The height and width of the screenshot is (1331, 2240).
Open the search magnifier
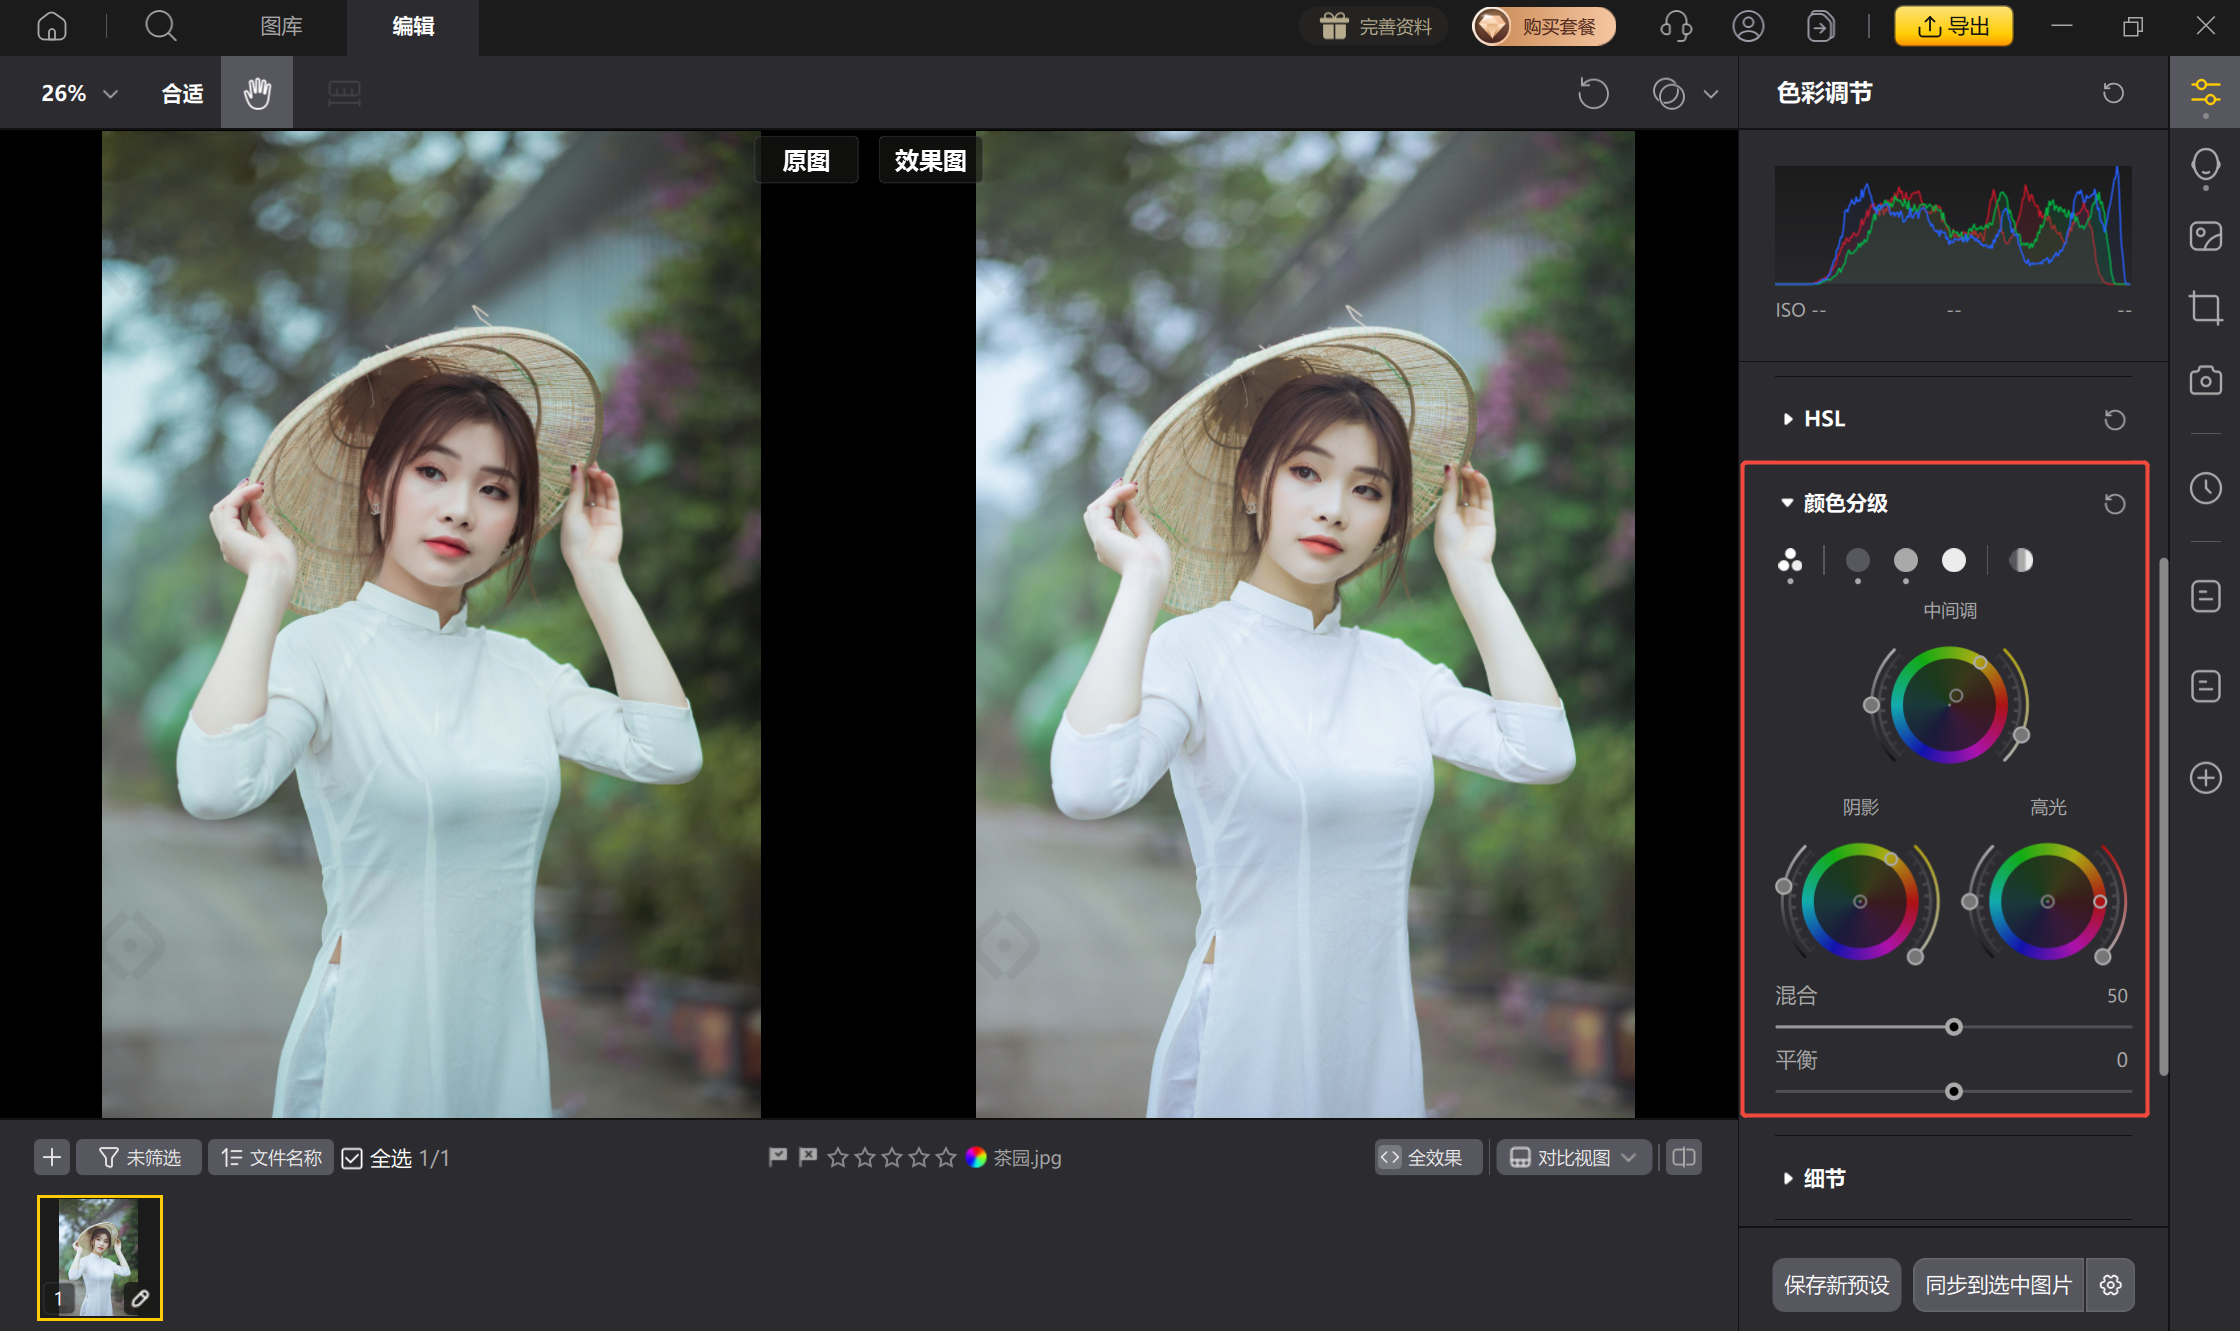(160, 26)
